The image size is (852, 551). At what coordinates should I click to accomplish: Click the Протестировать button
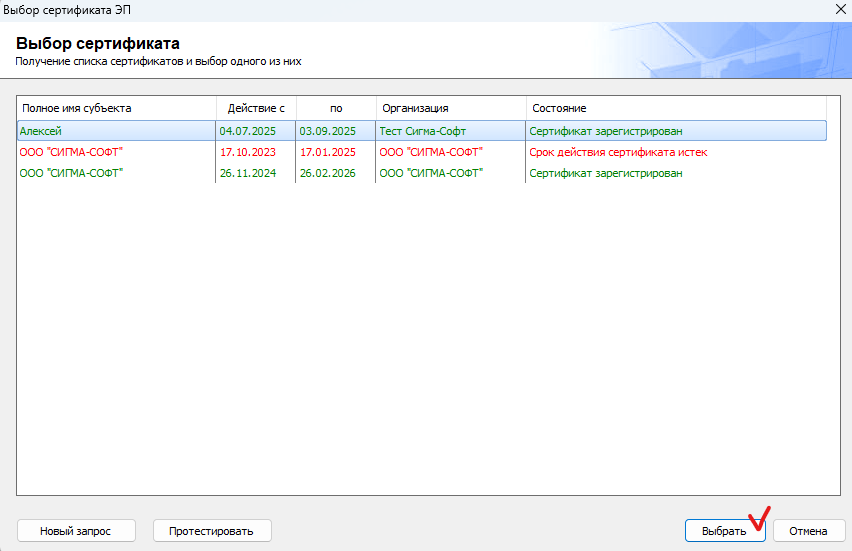coord(212,531)
